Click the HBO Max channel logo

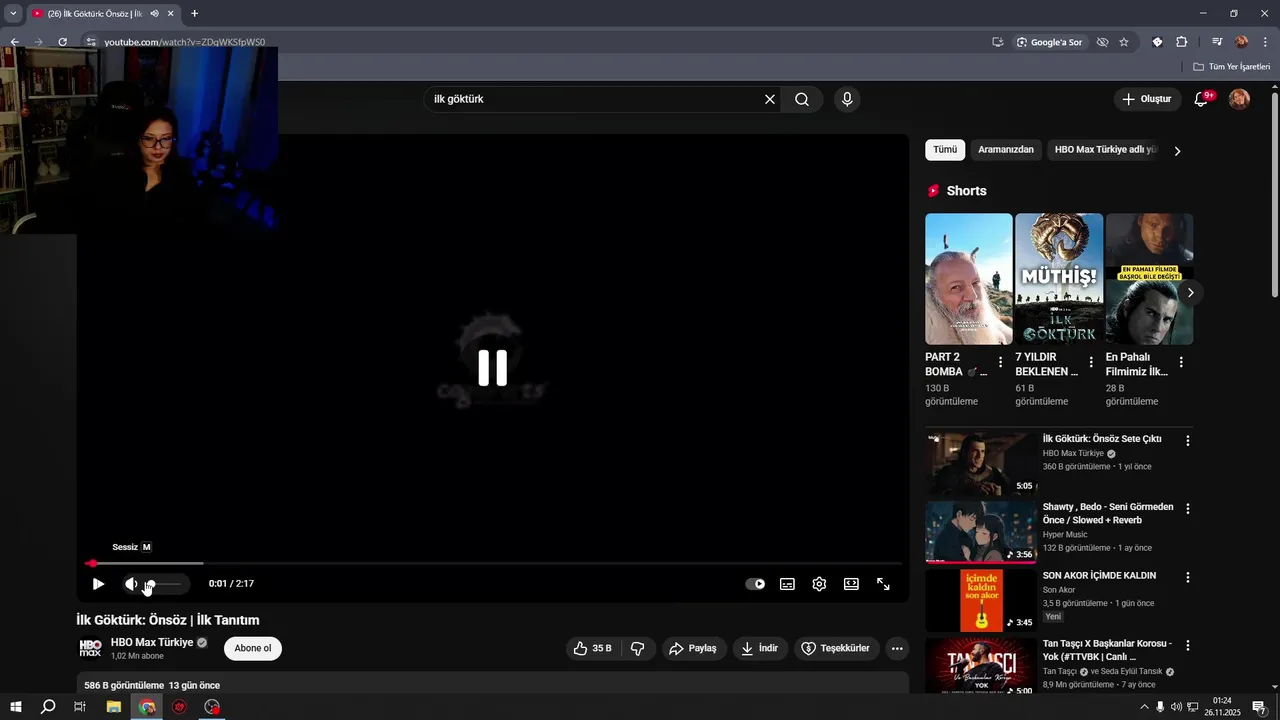(x=90, y=648)
